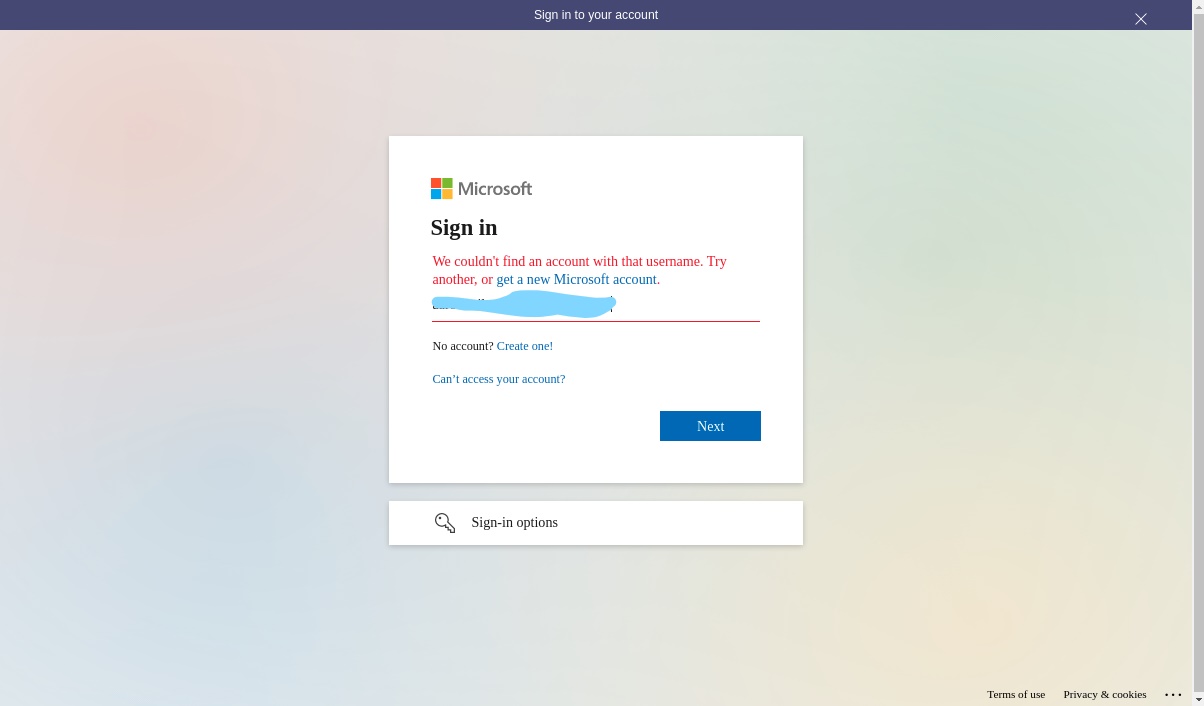
Task: Focus the username email input field
Action: [x=596, y=305]
